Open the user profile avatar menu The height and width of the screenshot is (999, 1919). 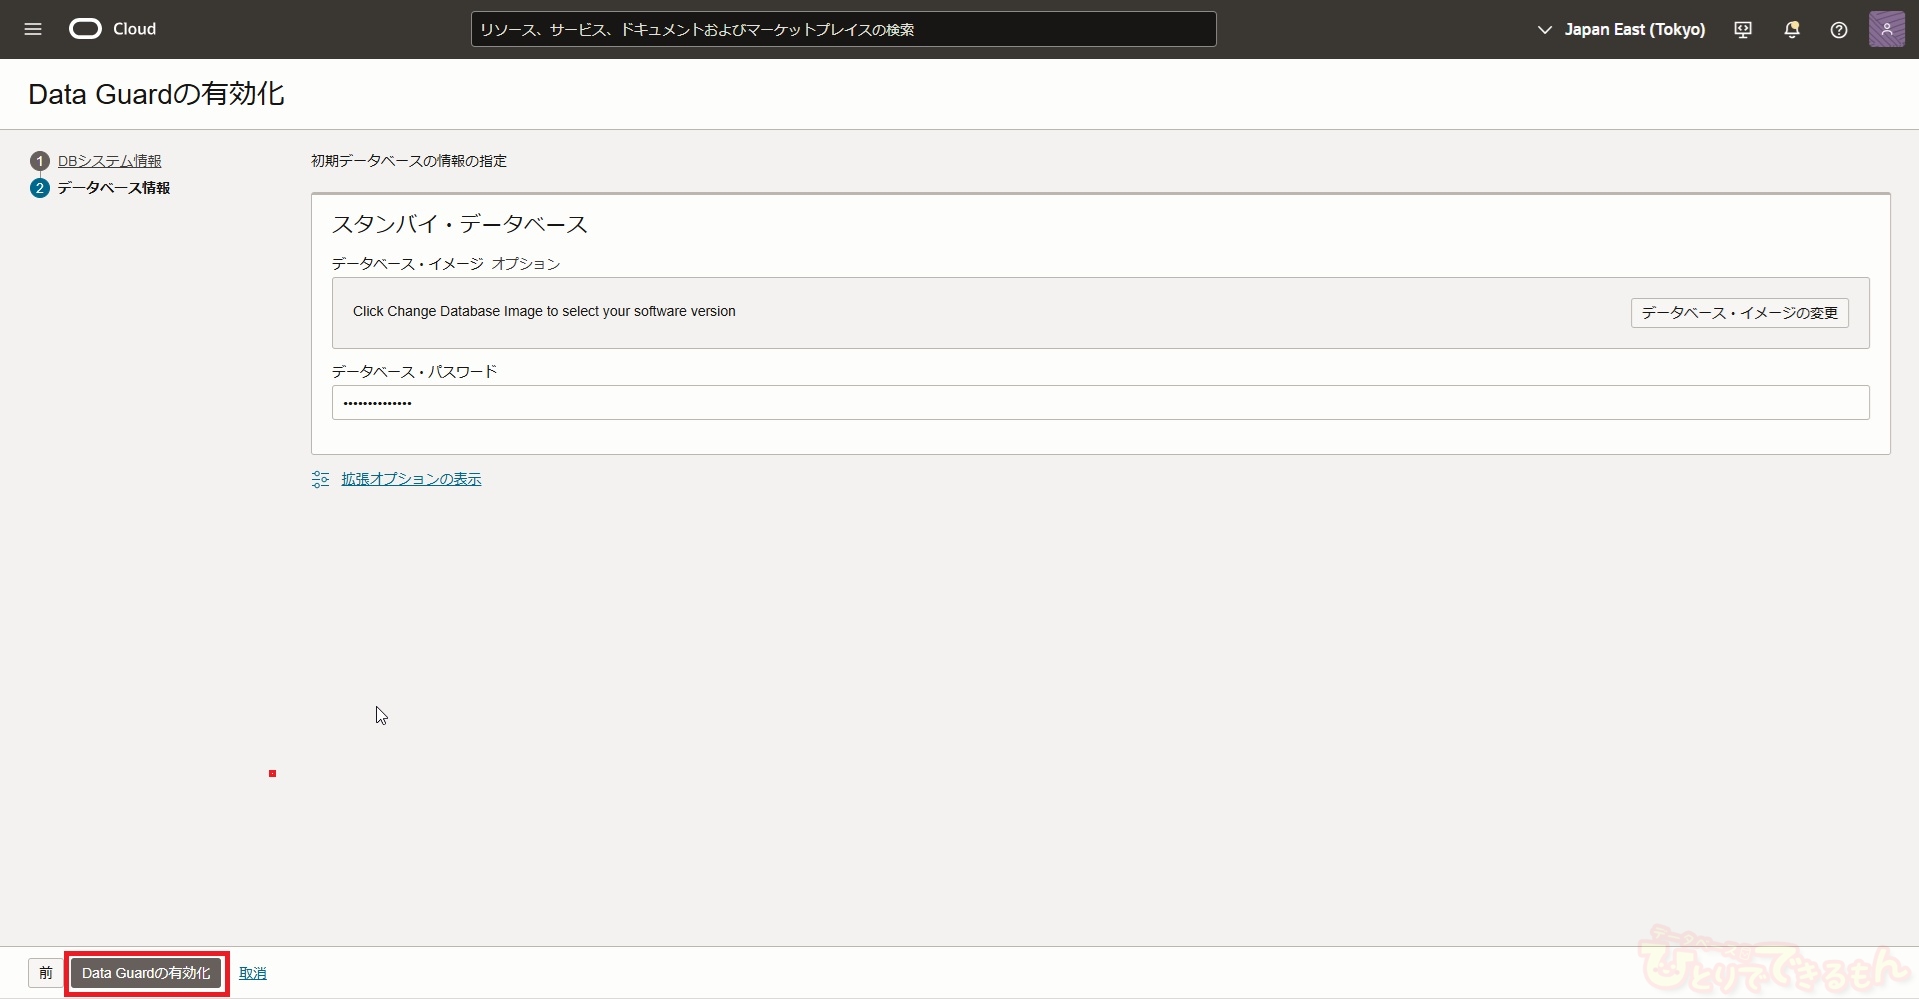1887,29
